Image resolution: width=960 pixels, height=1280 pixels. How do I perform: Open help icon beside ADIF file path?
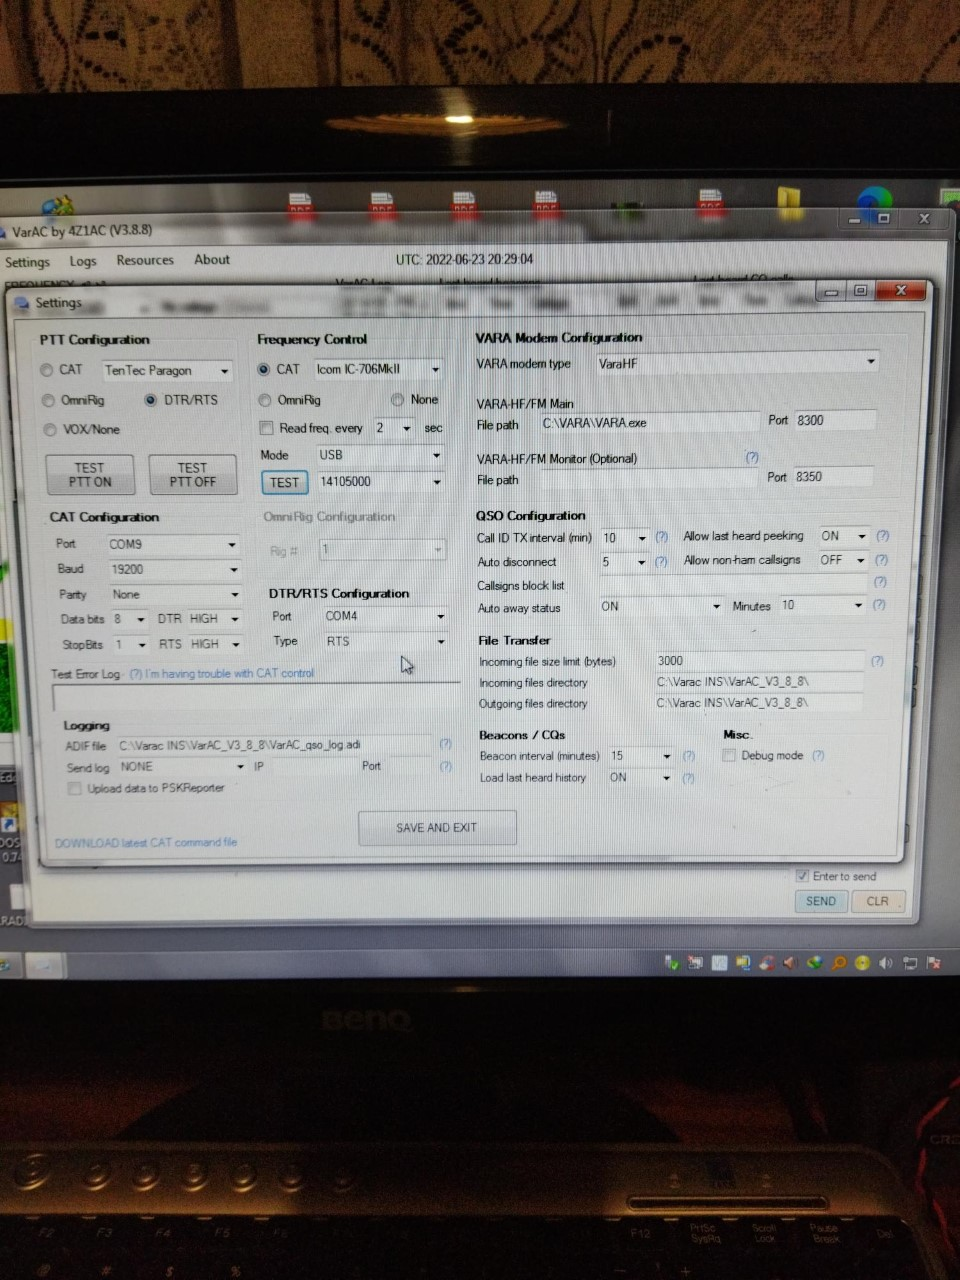(x=445, y=744)
